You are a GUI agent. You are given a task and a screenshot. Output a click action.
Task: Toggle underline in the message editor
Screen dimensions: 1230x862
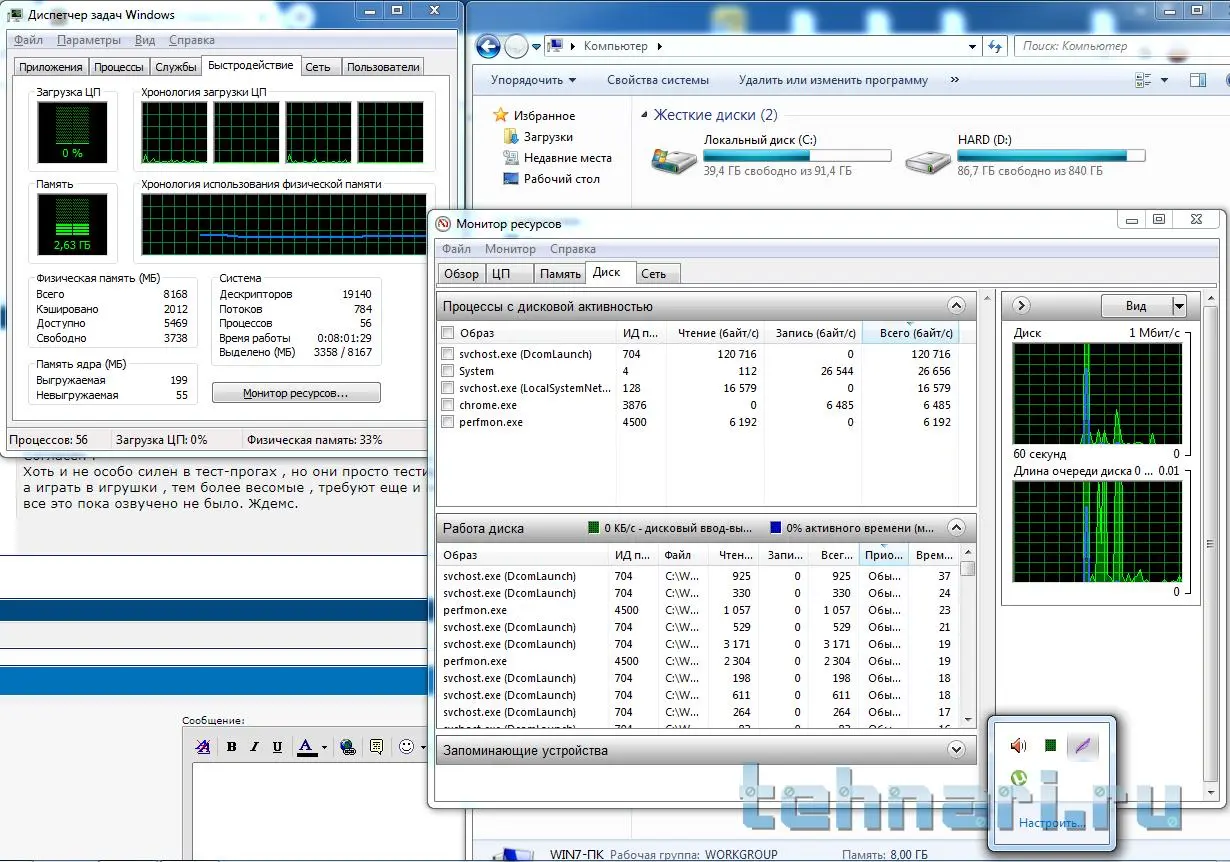click(x=277, y=747)
